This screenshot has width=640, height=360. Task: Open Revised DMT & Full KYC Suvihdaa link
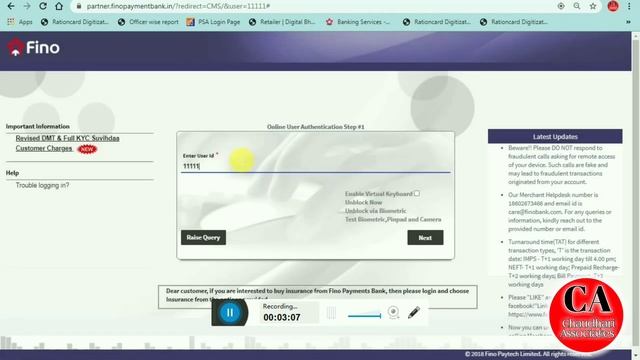(67, 138)
